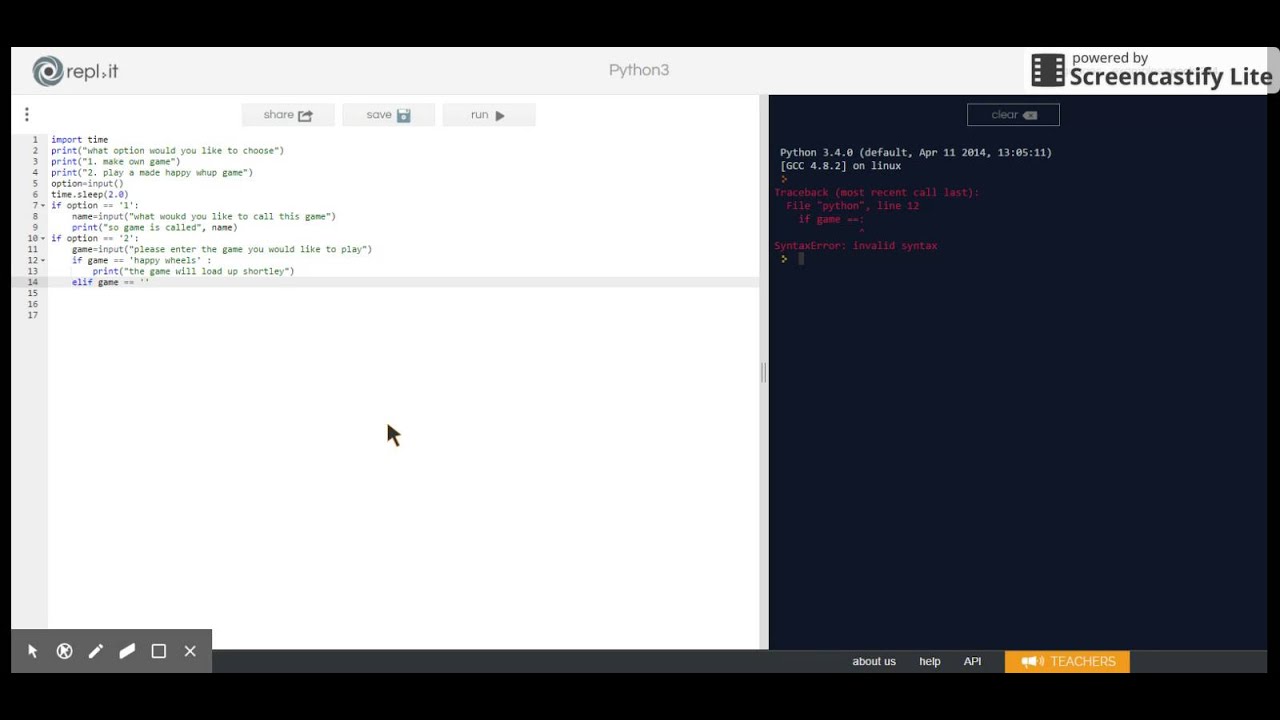Viewport: 1280px width, 720px height.
Task: Select the Screencastify mouse pointer tool
Action: (x=33, y=651)
